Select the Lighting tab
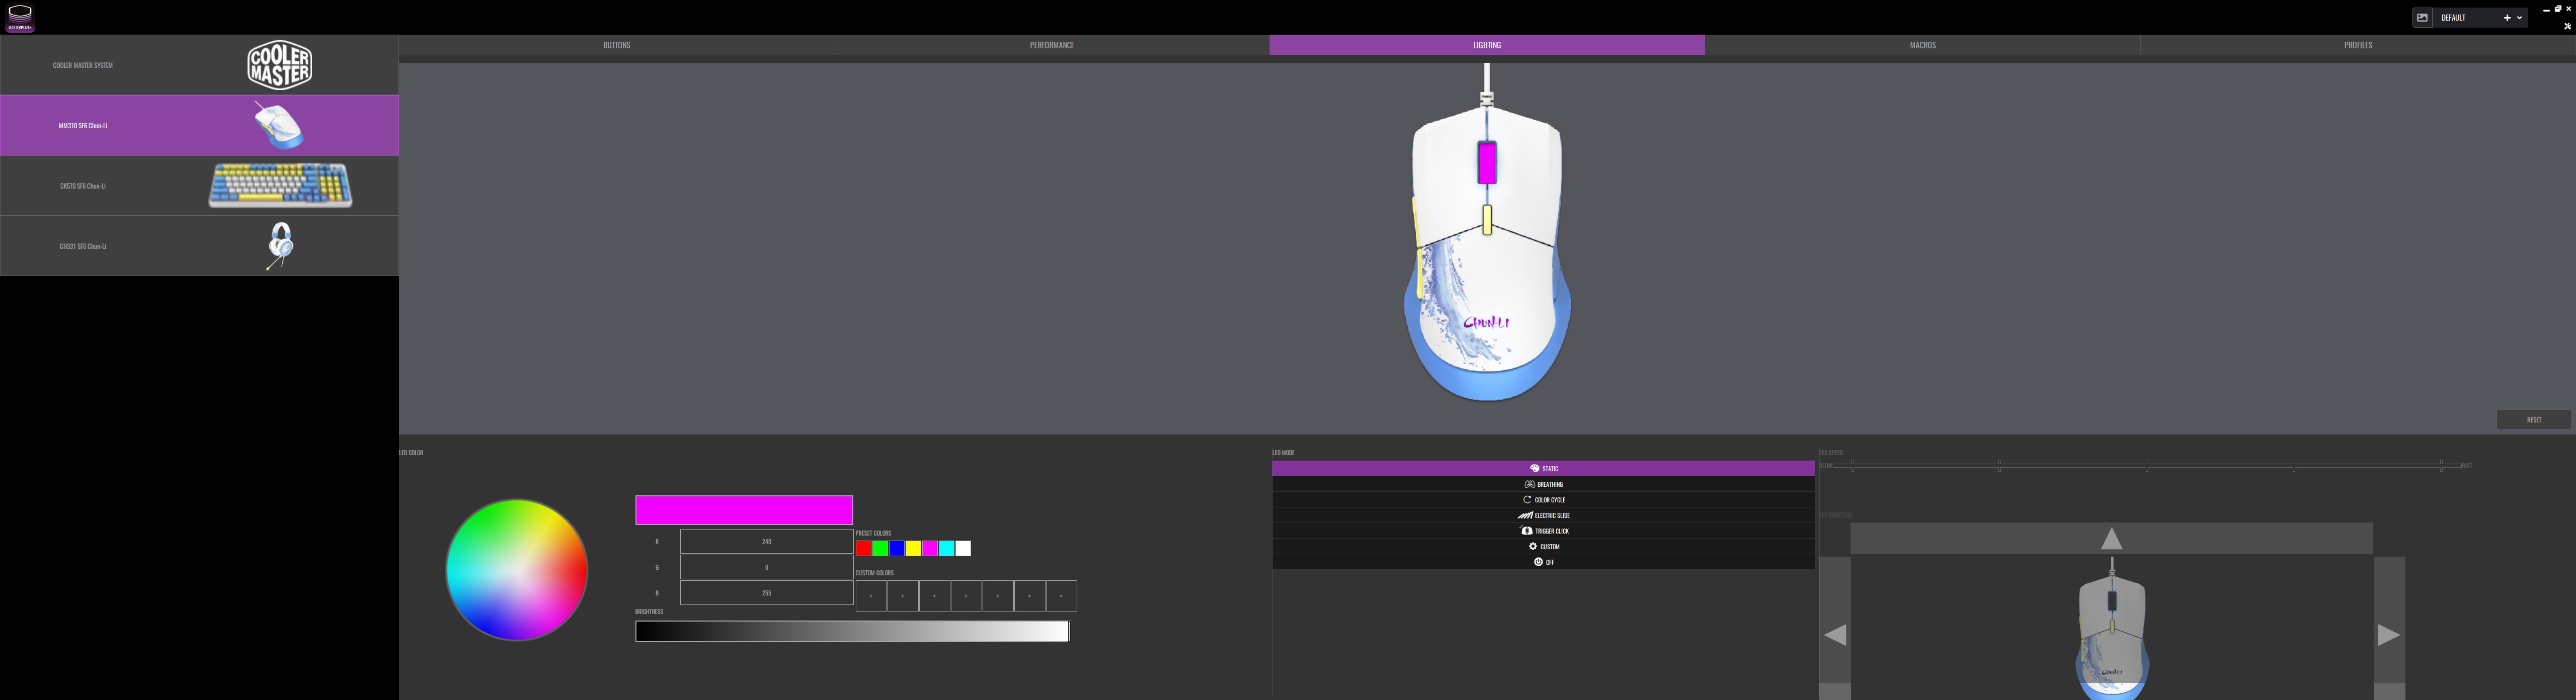The image size is (2576, 700). [1487, 45]
